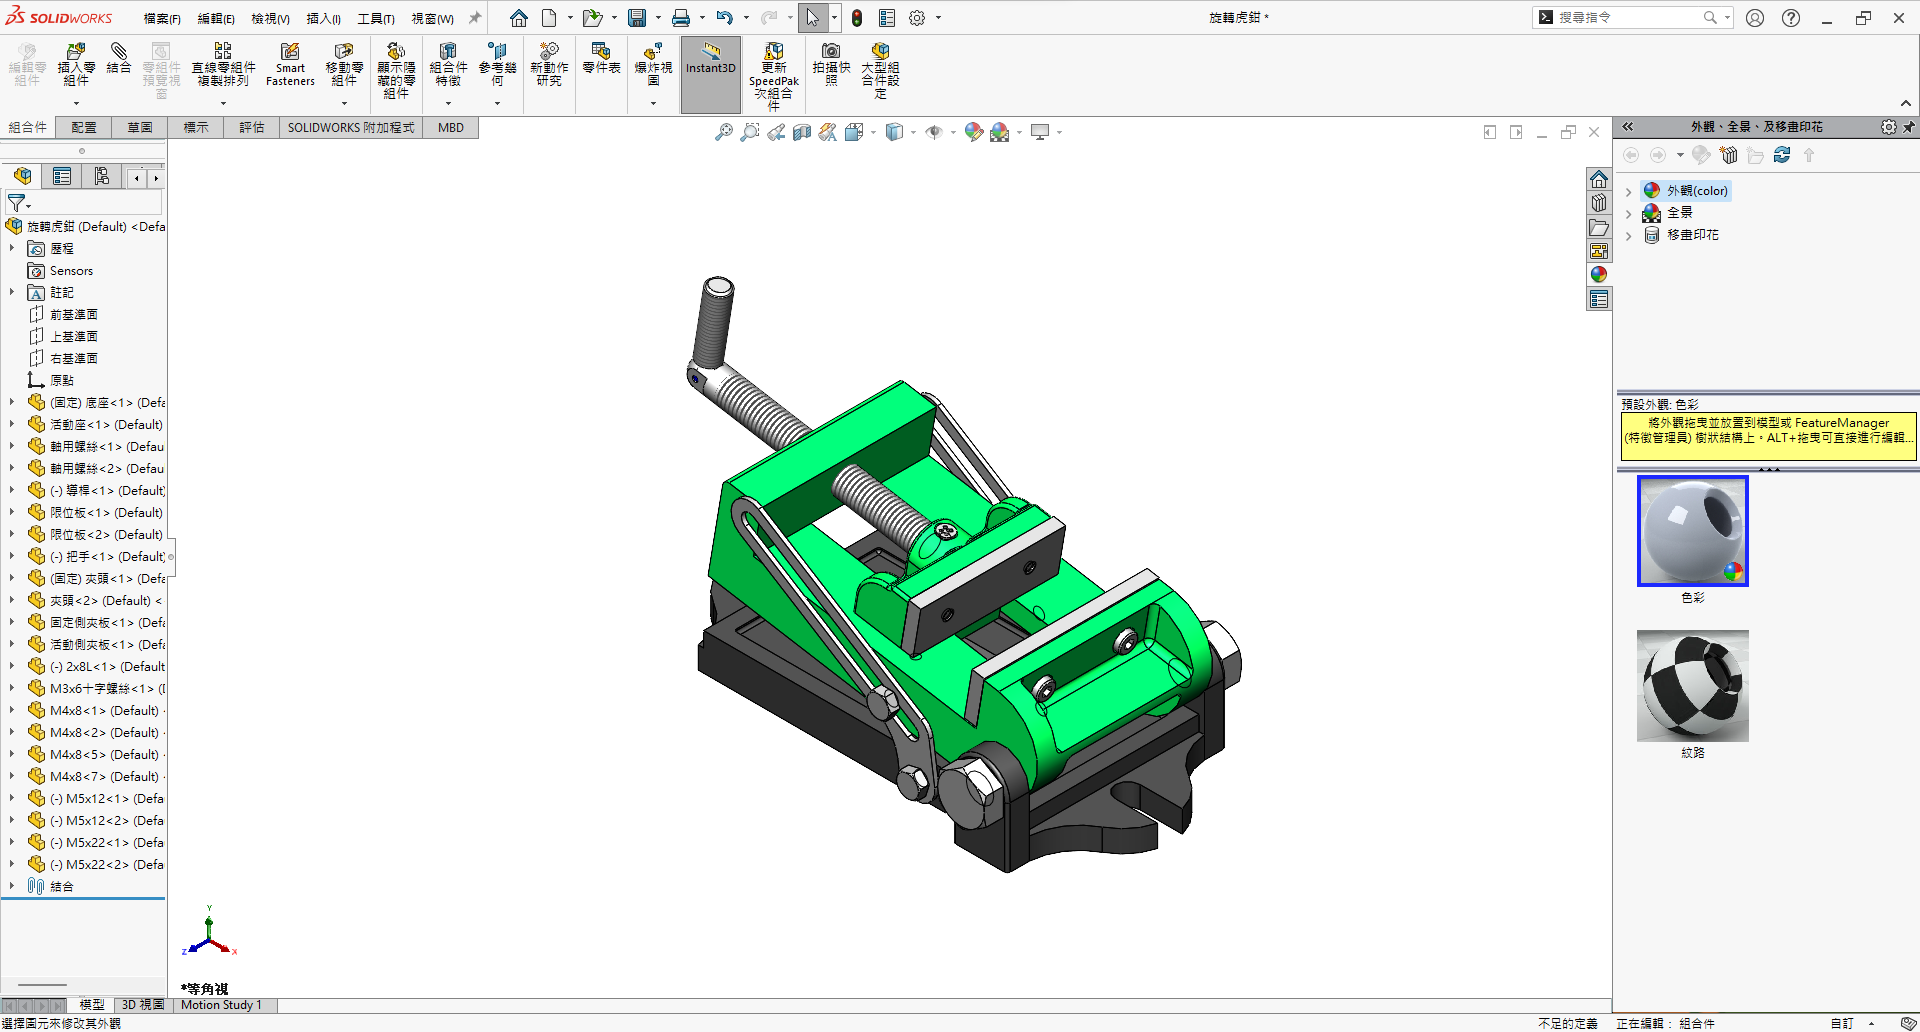
Task: Open 視窗(W) Window menu
Action: pos(432,19)
